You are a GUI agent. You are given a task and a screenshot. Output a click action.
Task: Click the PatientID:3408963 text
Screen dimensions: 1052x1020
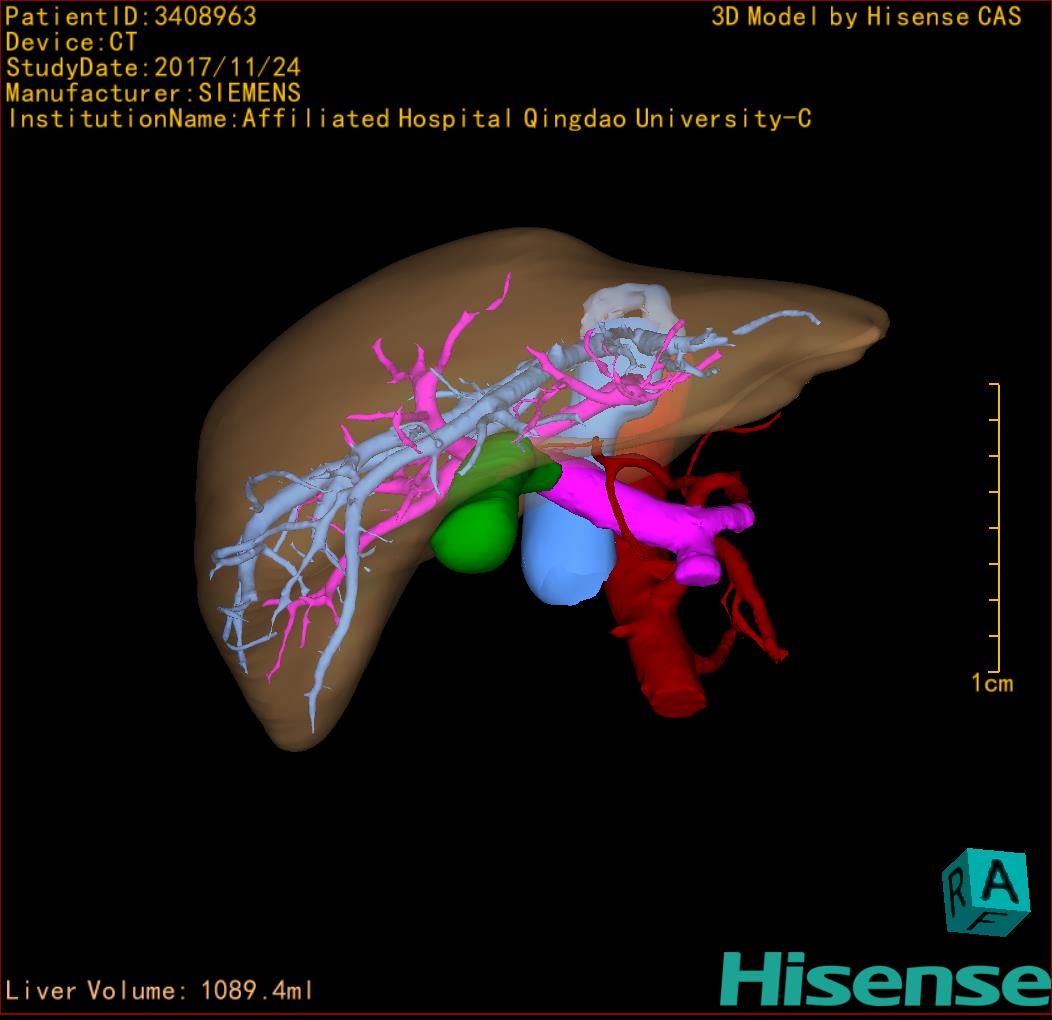coord(131,16)
